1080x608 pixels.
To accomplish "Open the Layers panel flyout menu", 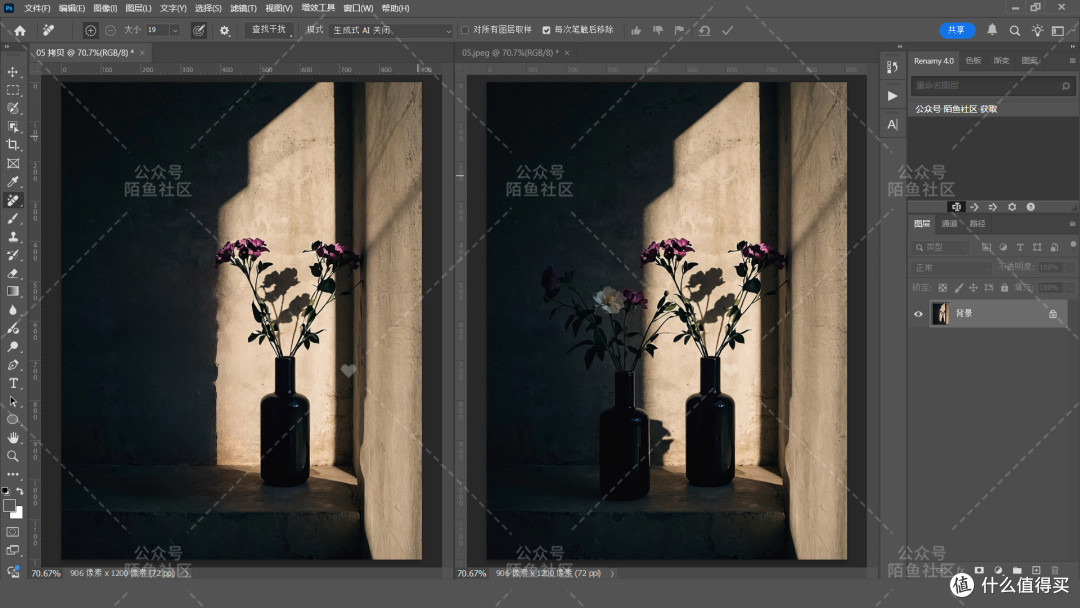I will (x=1072, y=224).
